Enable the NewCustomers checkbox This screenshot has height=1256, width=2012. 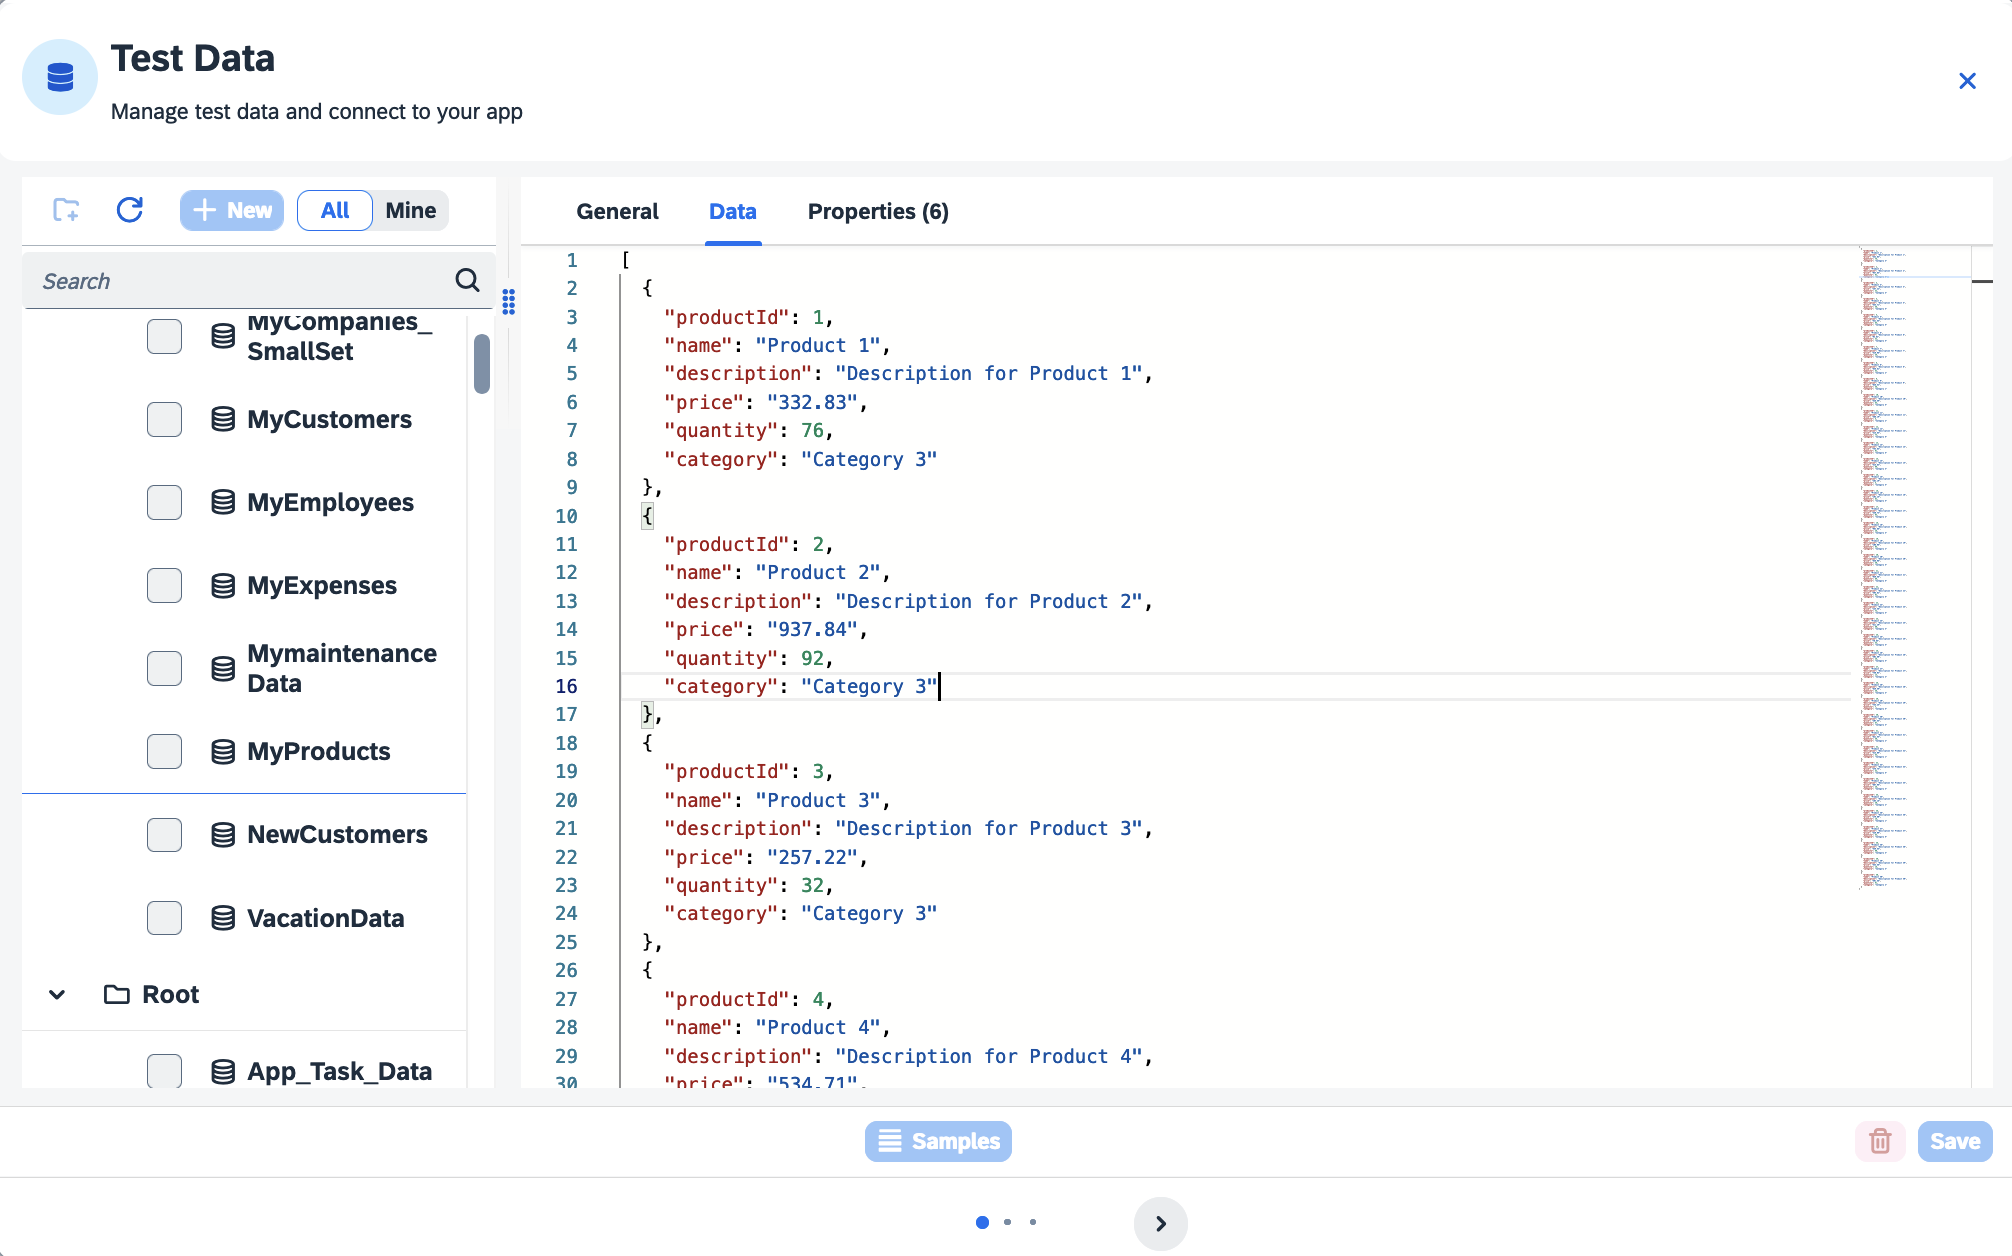point(164,834)
